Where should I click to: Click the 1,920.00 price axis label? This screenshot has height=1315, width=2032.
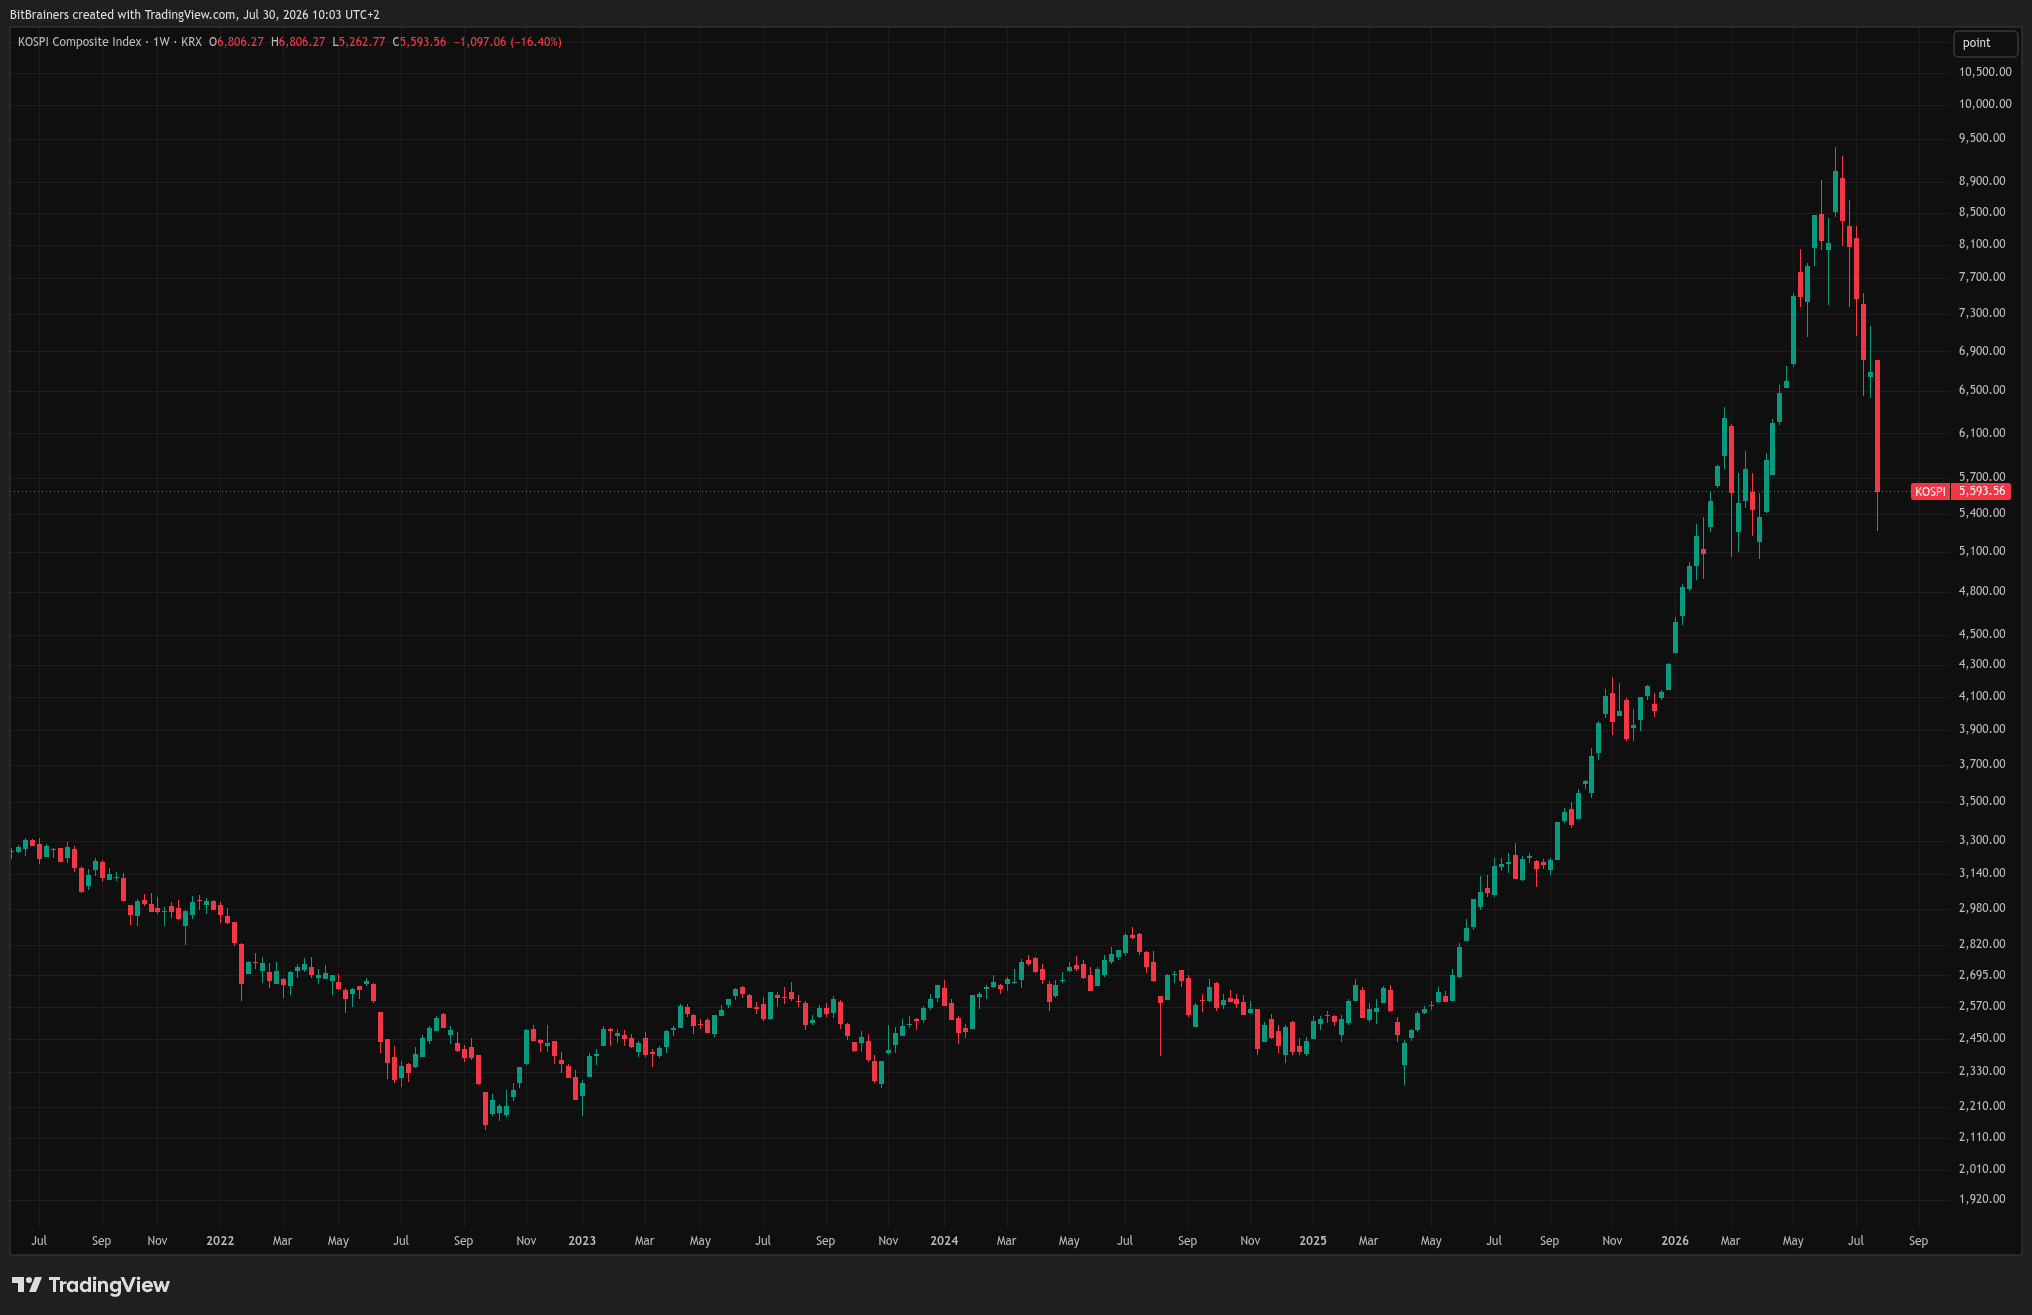[x=1982, y=1199]
